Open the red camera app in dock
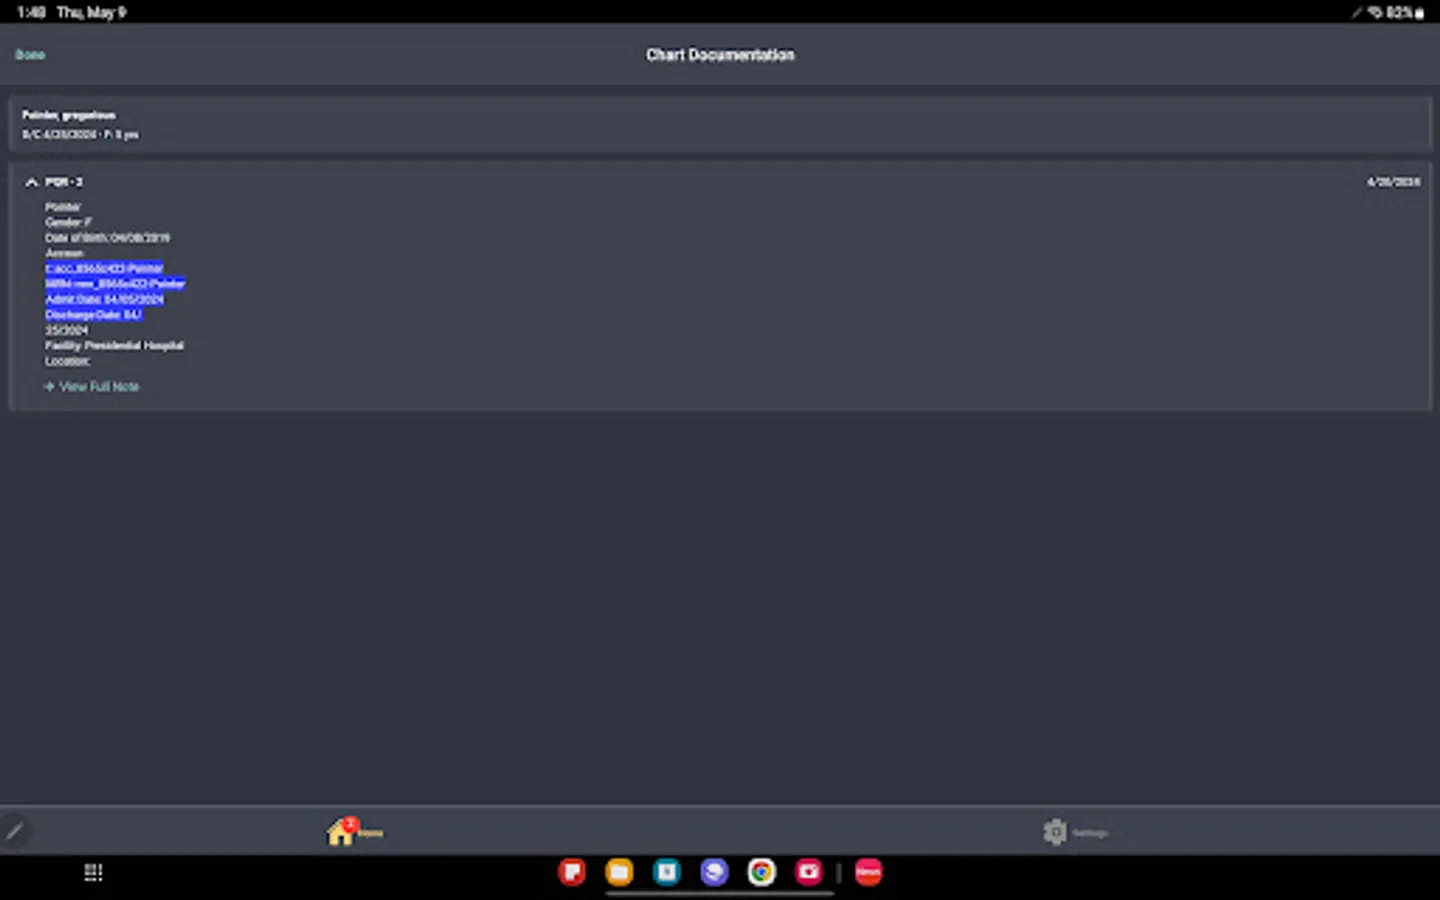The image size is (1440, 900). pos(808,872)
